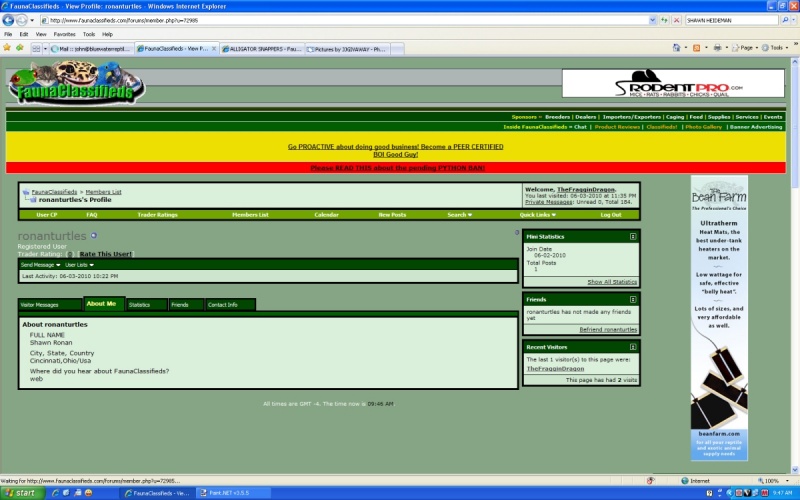Expand the Quick Links dropdown
Screen dimensions: 800x500
(537, 215)
